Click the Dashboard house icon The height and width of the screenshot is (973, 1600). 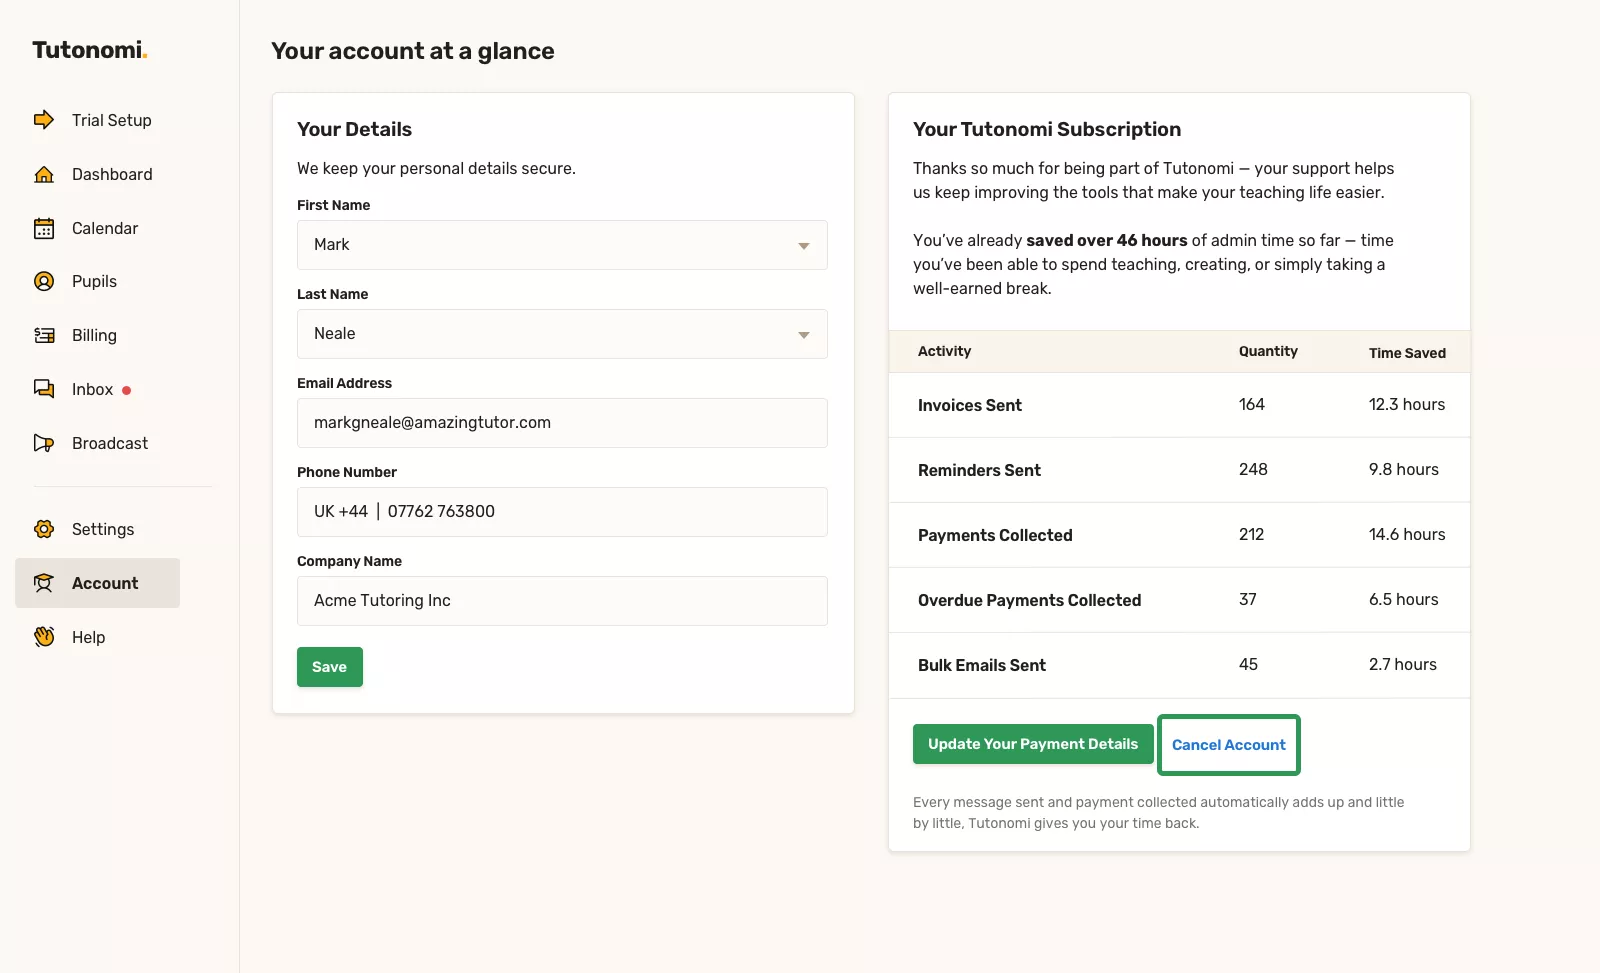click(x=44, y=174)
